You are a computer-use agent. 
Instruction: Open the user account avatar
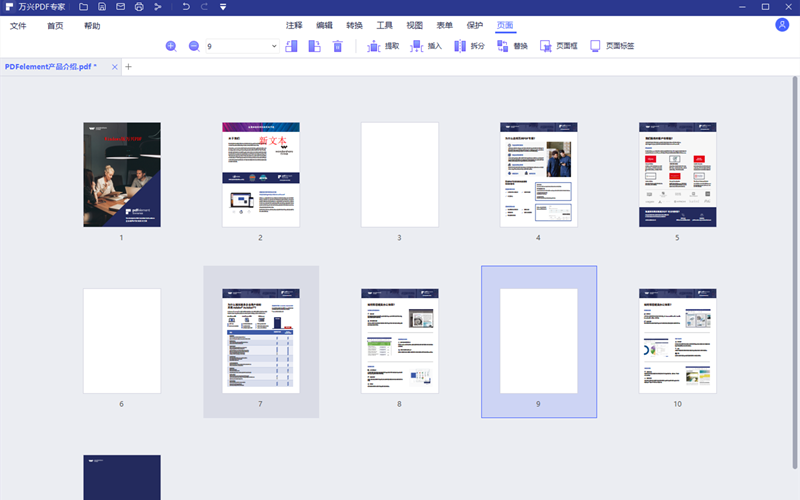pos(782,25)
